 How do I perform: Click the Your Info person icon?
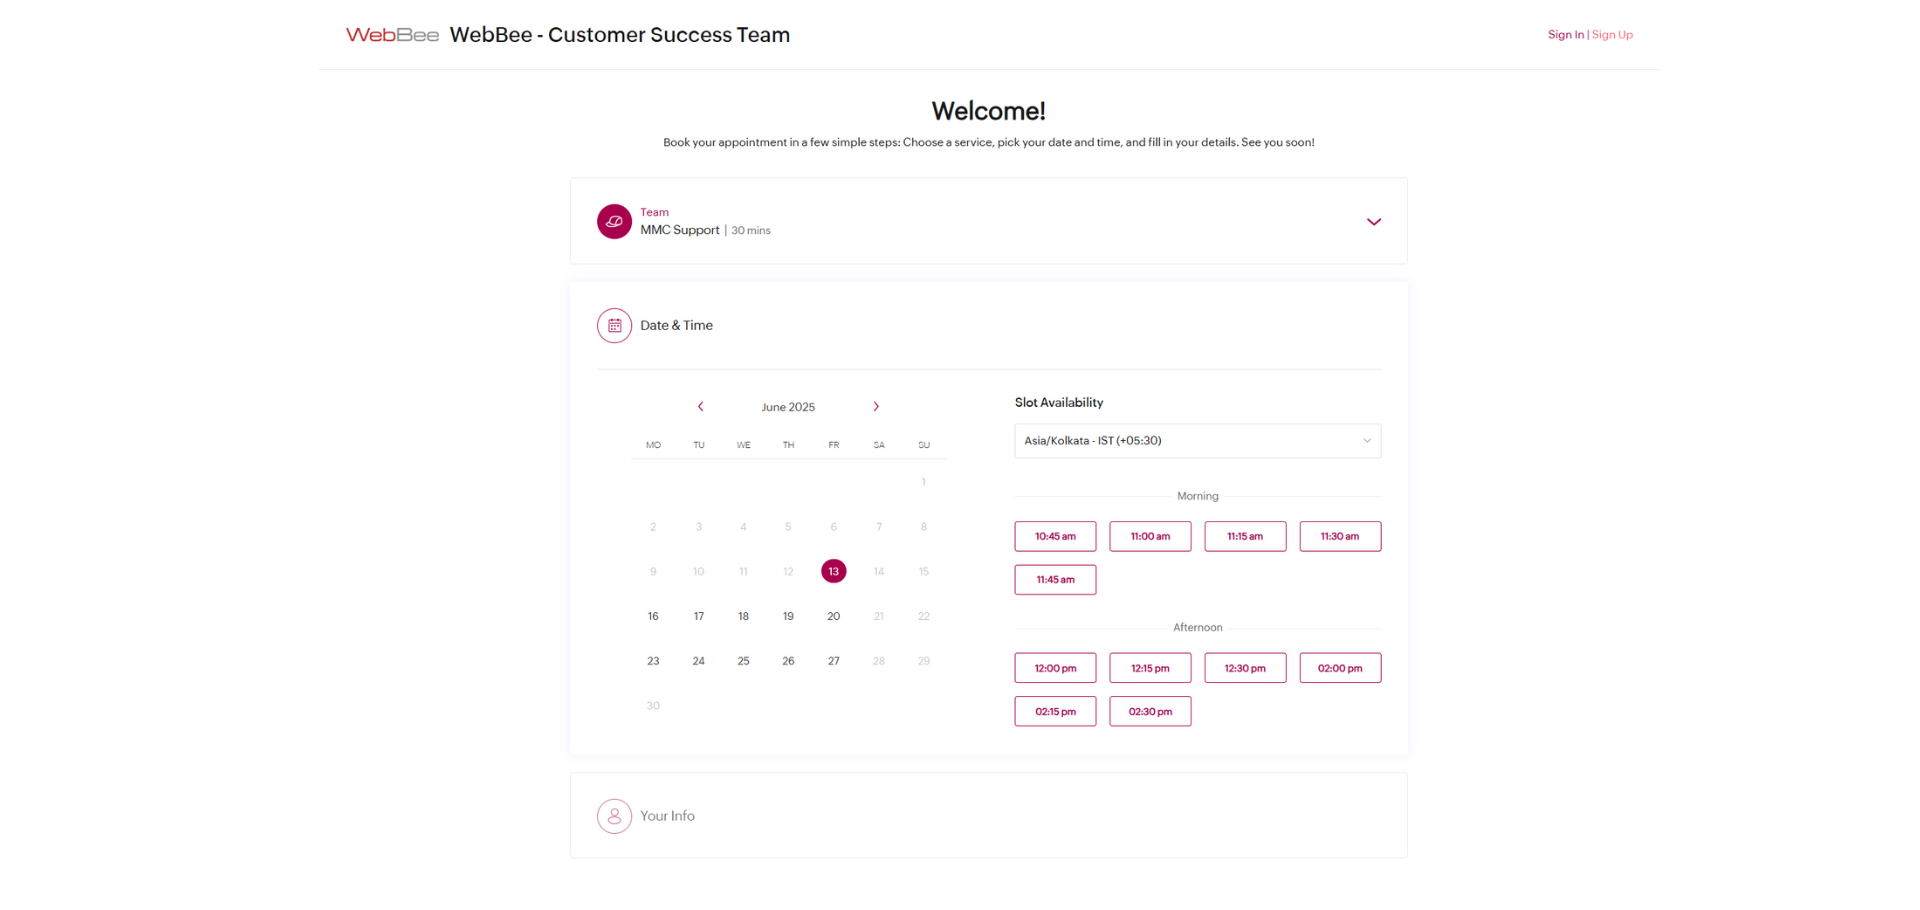[614, 816]
